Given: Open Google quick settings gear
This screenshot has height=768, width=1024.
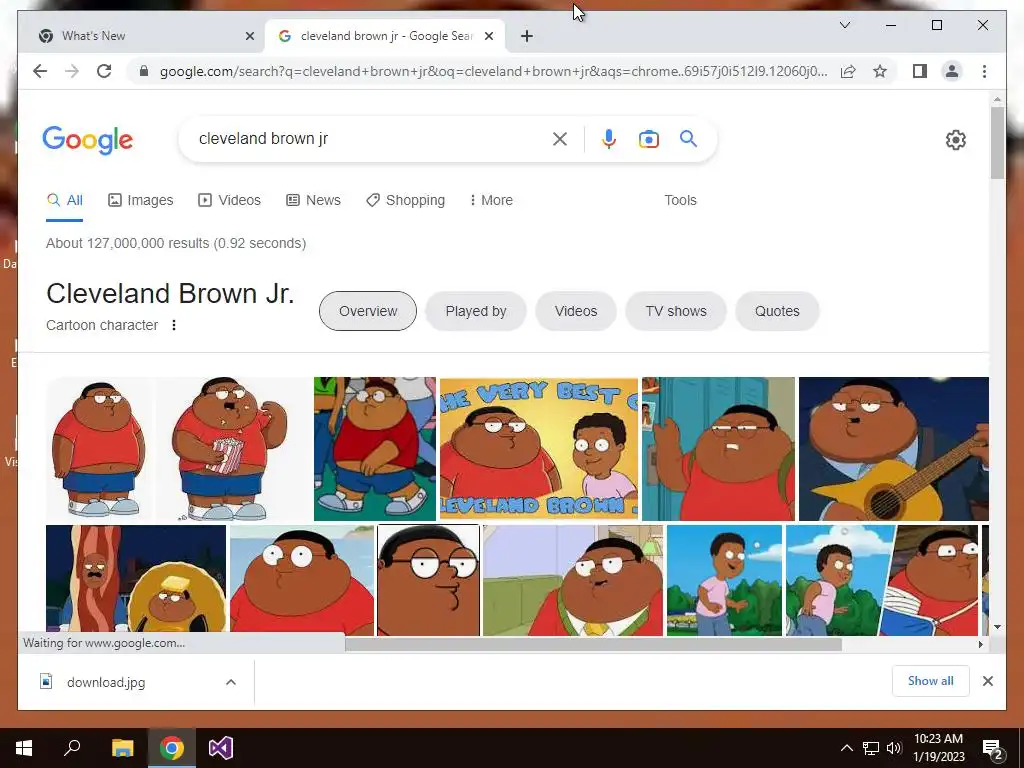Looking at the screenshot, I should click(x=955, y=140).
